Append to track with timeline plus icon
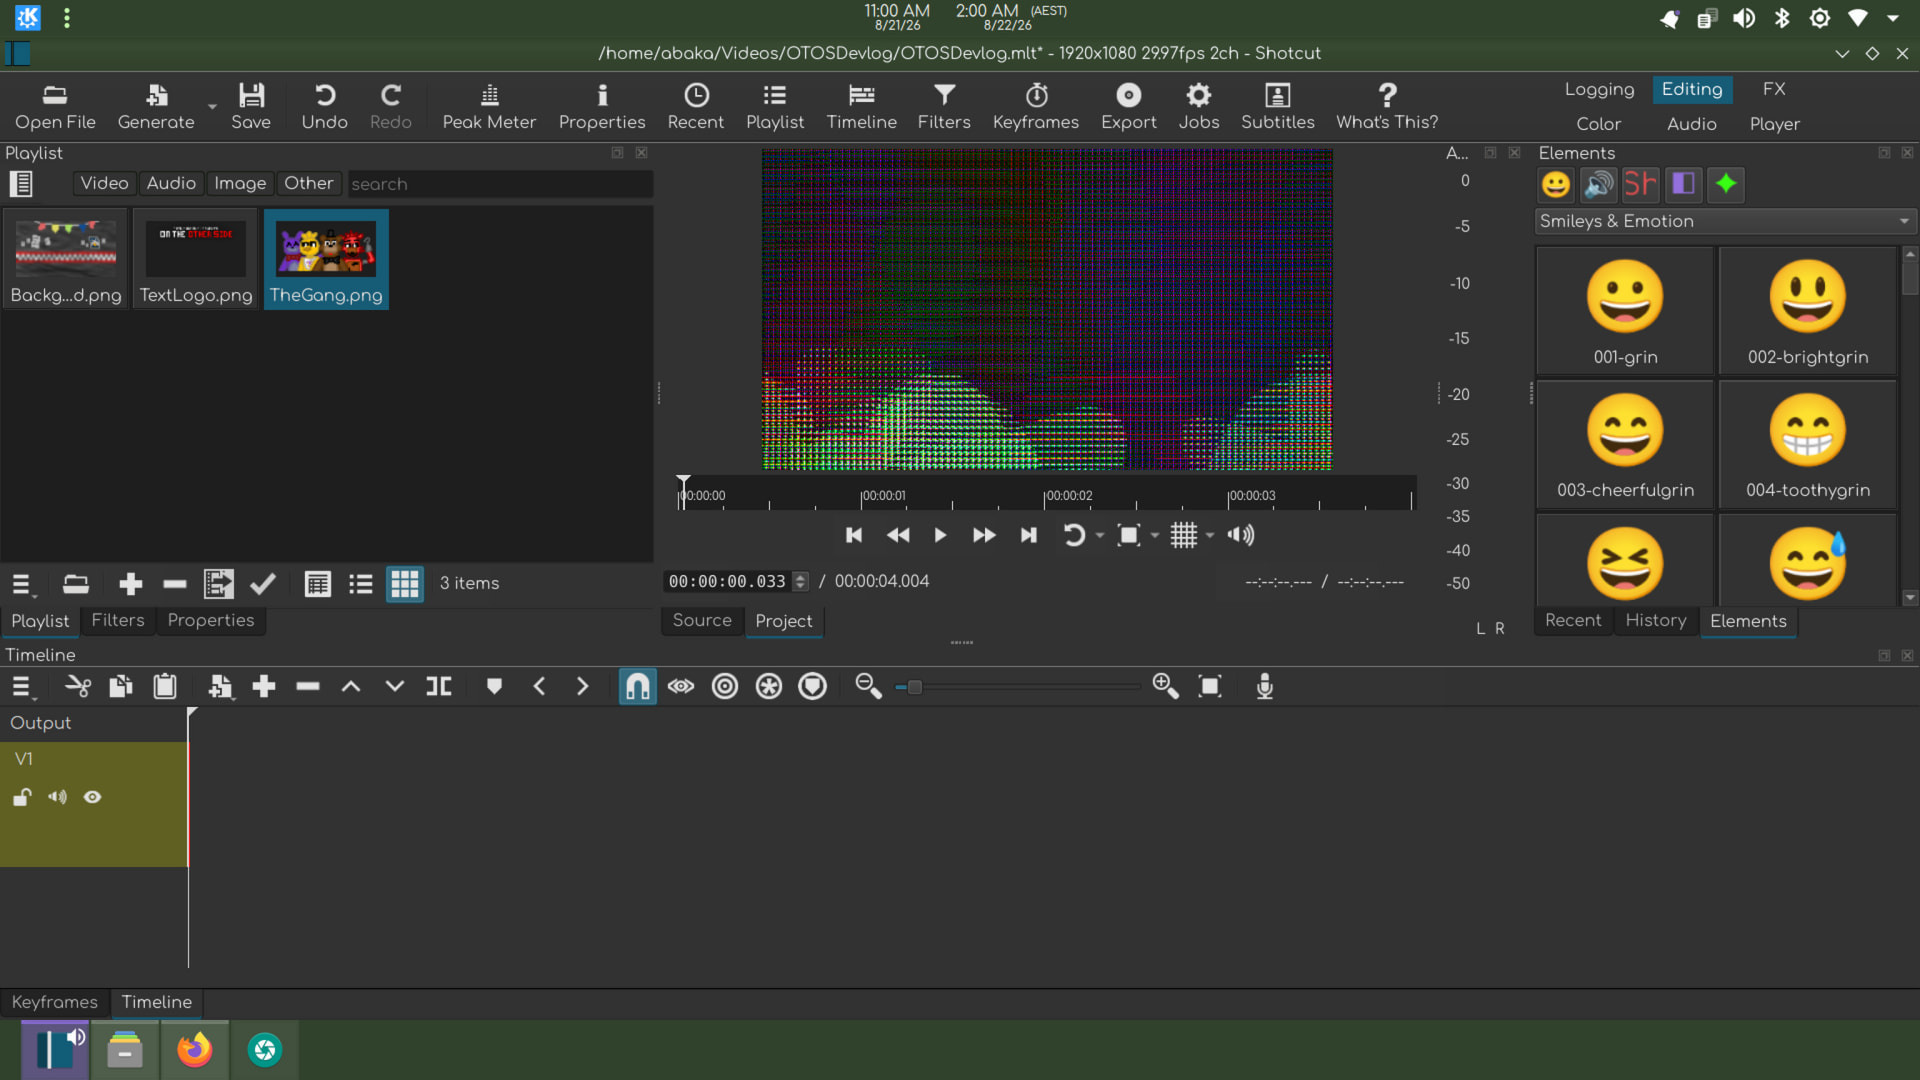Viewport: 1920px width, 1080px height. pos(264,686)
